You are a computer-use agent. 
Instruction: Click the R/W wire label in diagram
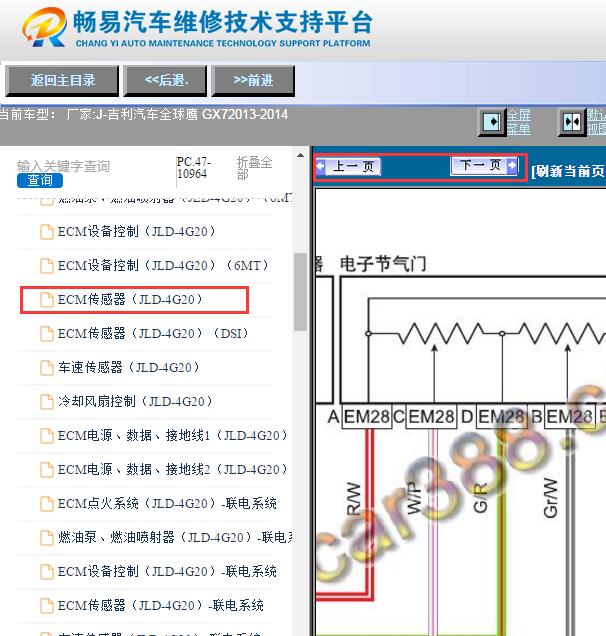click(x=354, y=499)
